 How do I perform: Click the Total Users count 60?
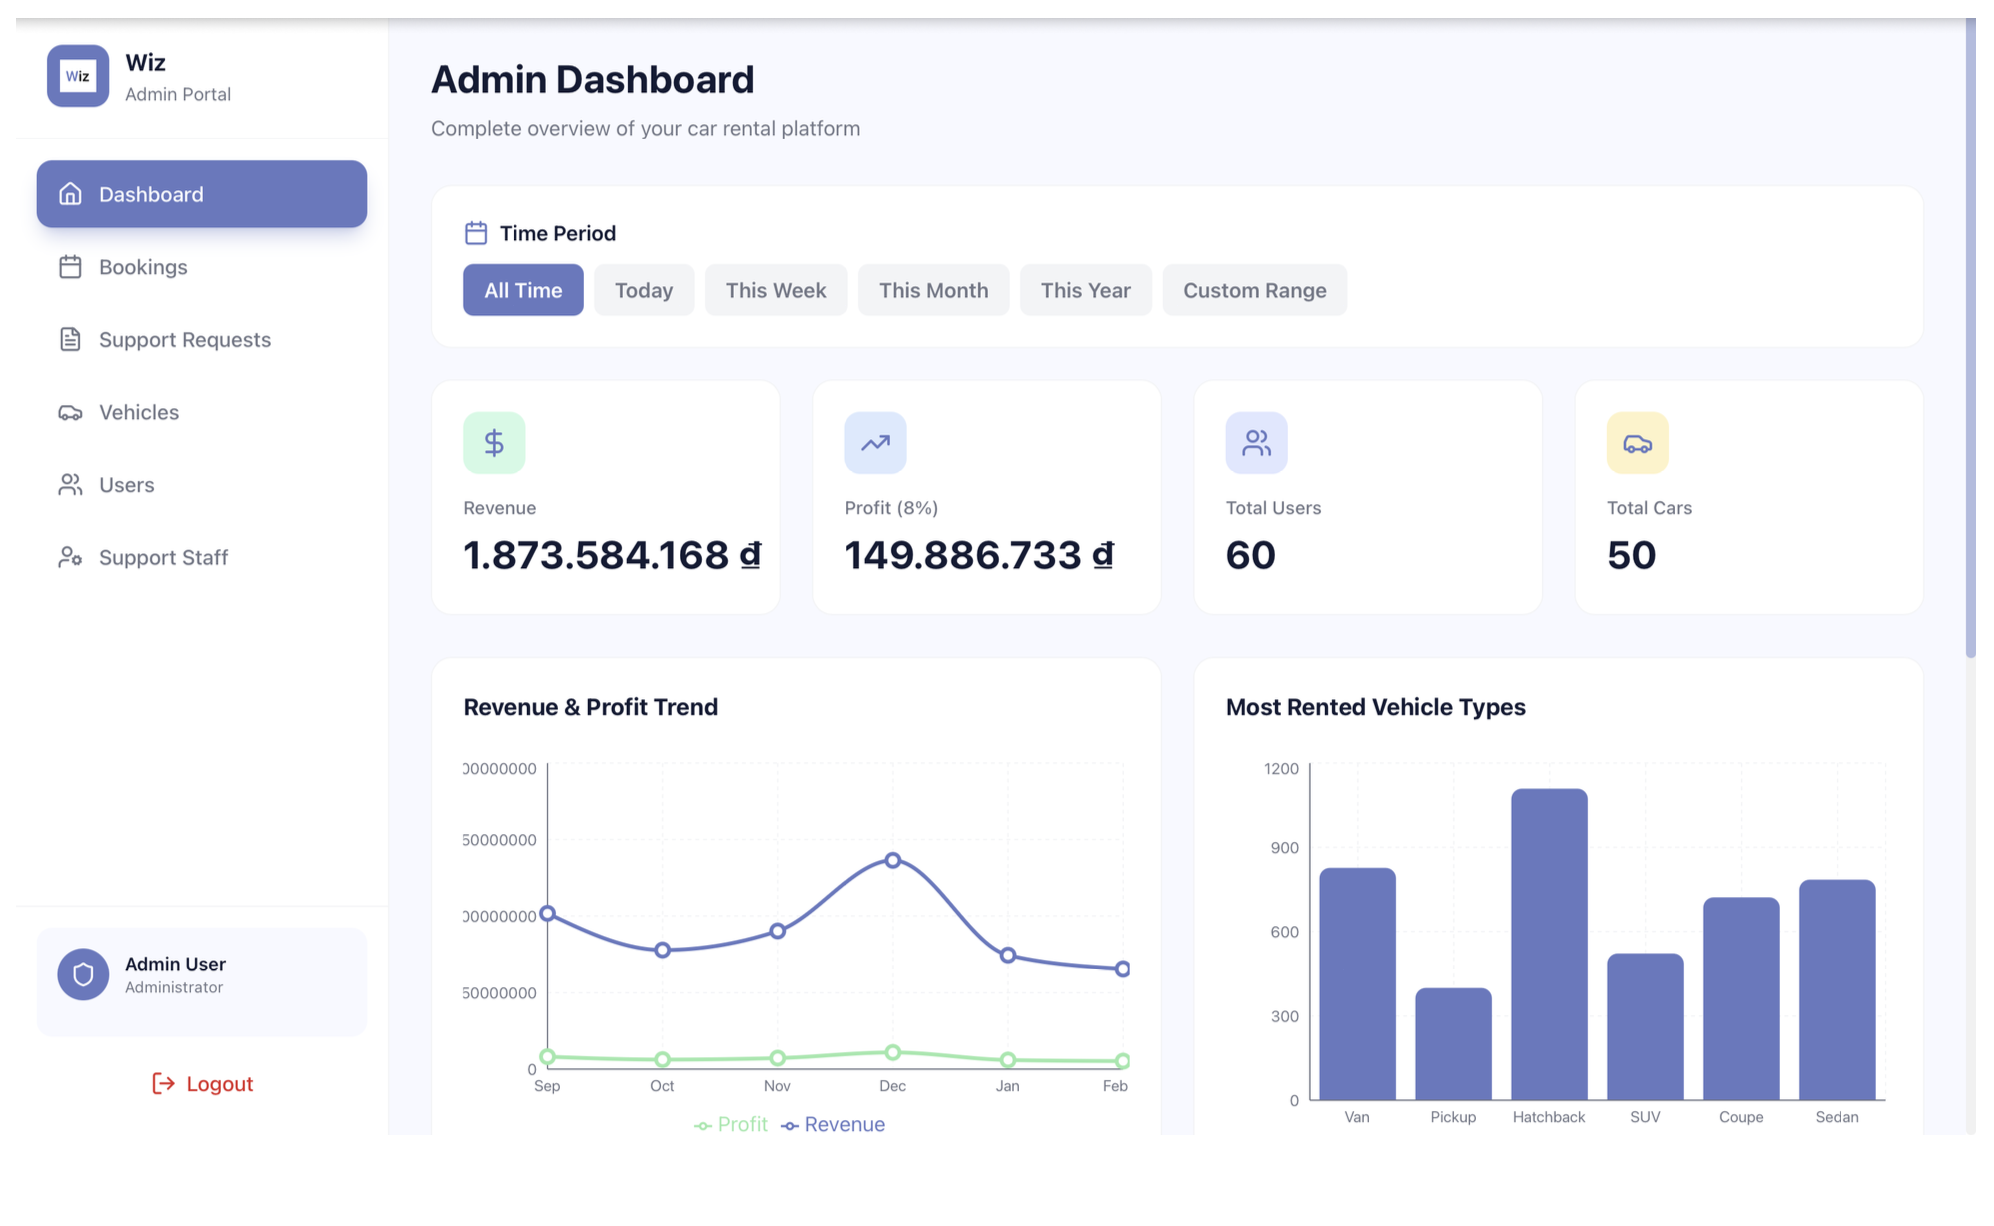point(1251,555)
